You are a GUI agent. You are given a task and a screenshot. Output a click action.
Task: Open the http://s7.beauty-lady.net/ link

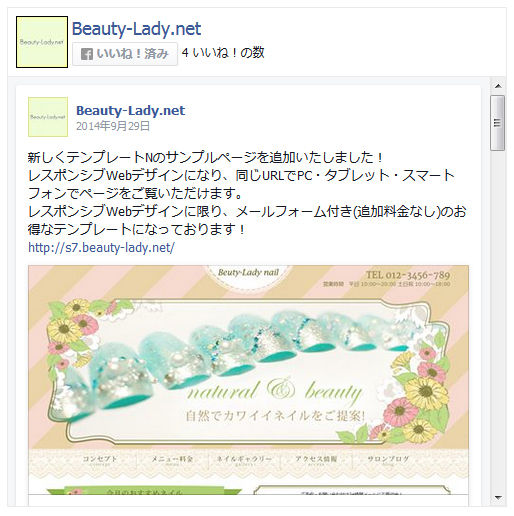click(101, 248)
